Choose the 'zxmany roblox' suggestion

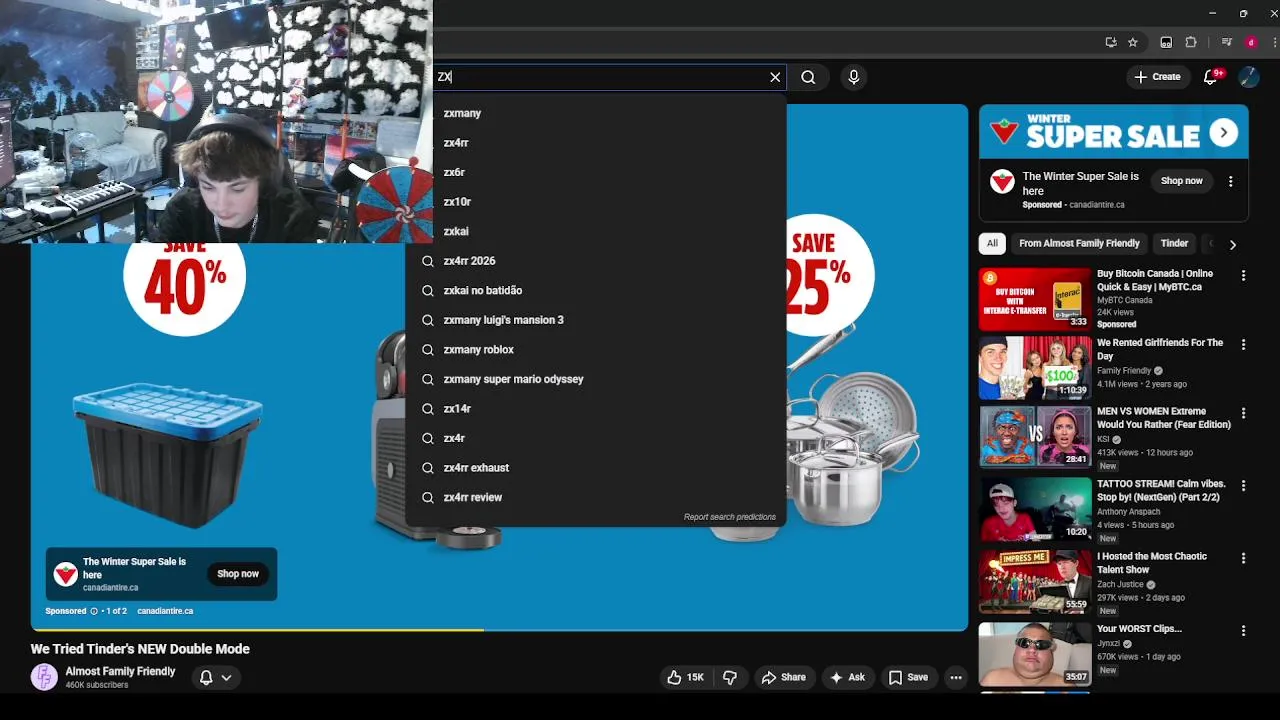point(596,349)
